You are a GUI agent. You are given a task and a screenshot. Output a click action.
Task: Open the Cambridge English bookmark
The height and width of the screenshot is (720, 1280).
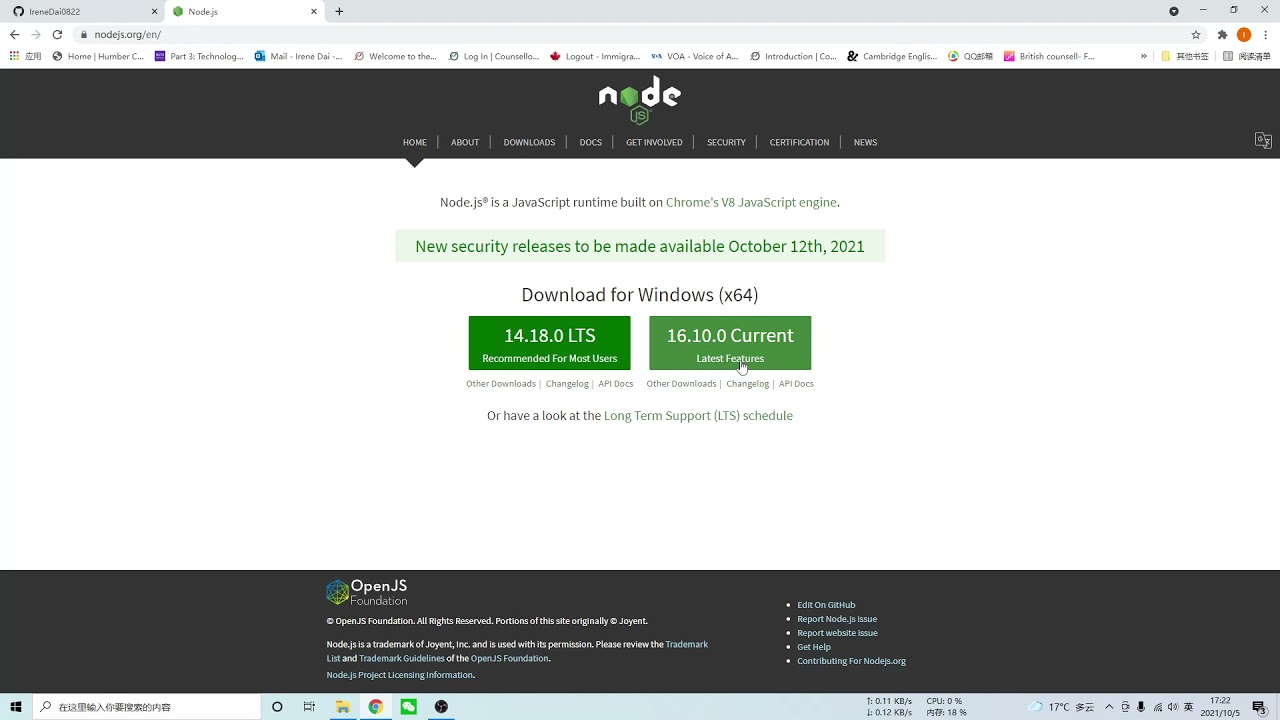coord(892,56)
